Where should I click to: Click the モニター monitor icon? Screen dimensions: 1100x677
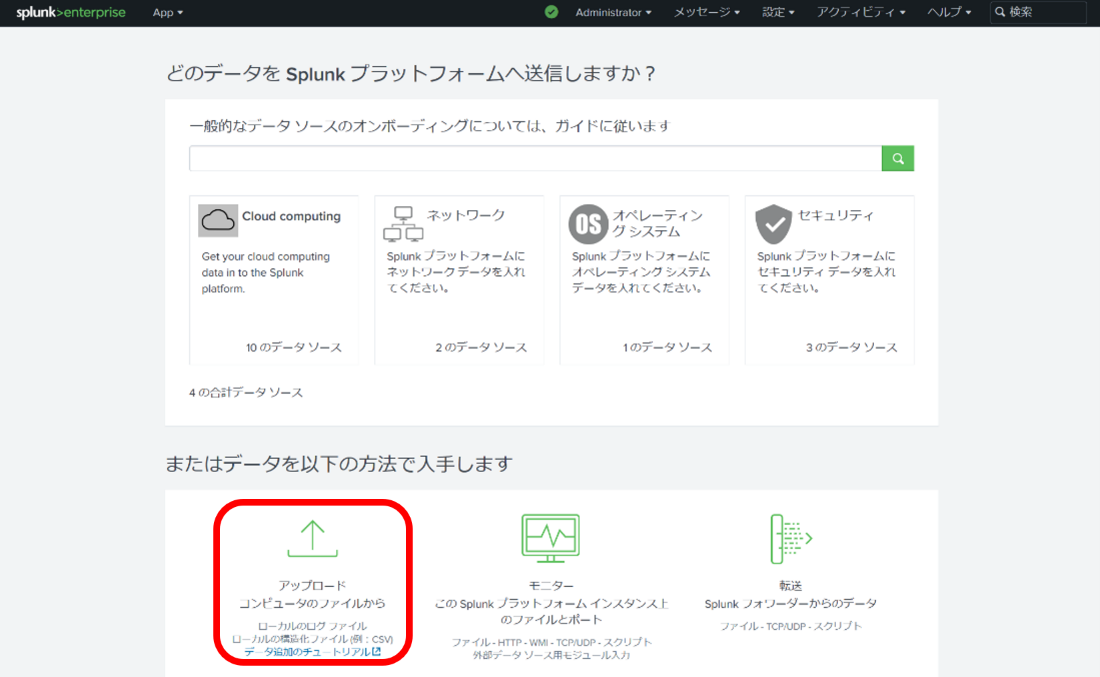click(550, 538)
